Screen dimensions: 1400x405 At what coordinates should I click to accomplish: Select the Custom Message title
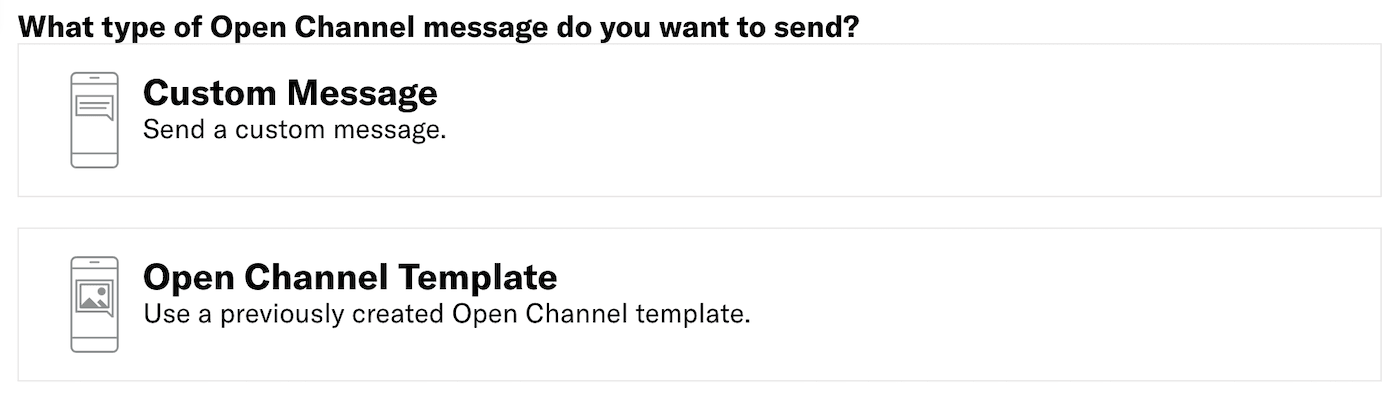pos(290,93)
